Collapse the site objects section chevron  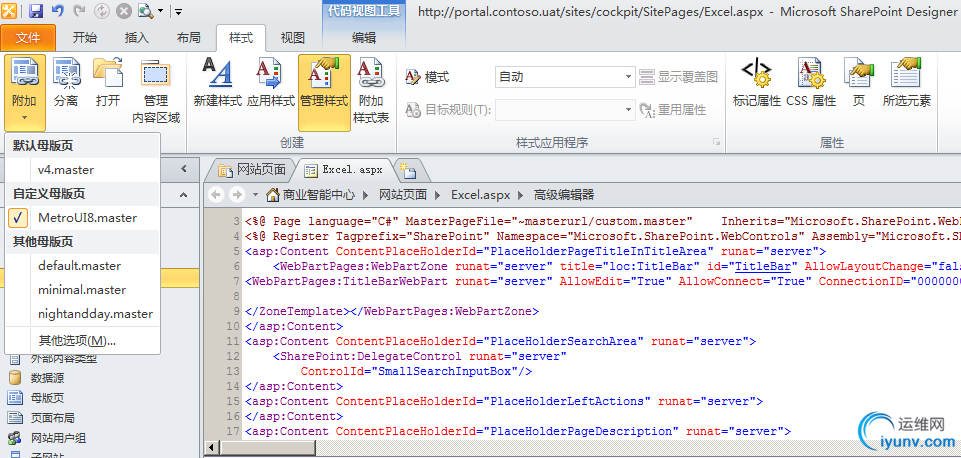[184, 195]
